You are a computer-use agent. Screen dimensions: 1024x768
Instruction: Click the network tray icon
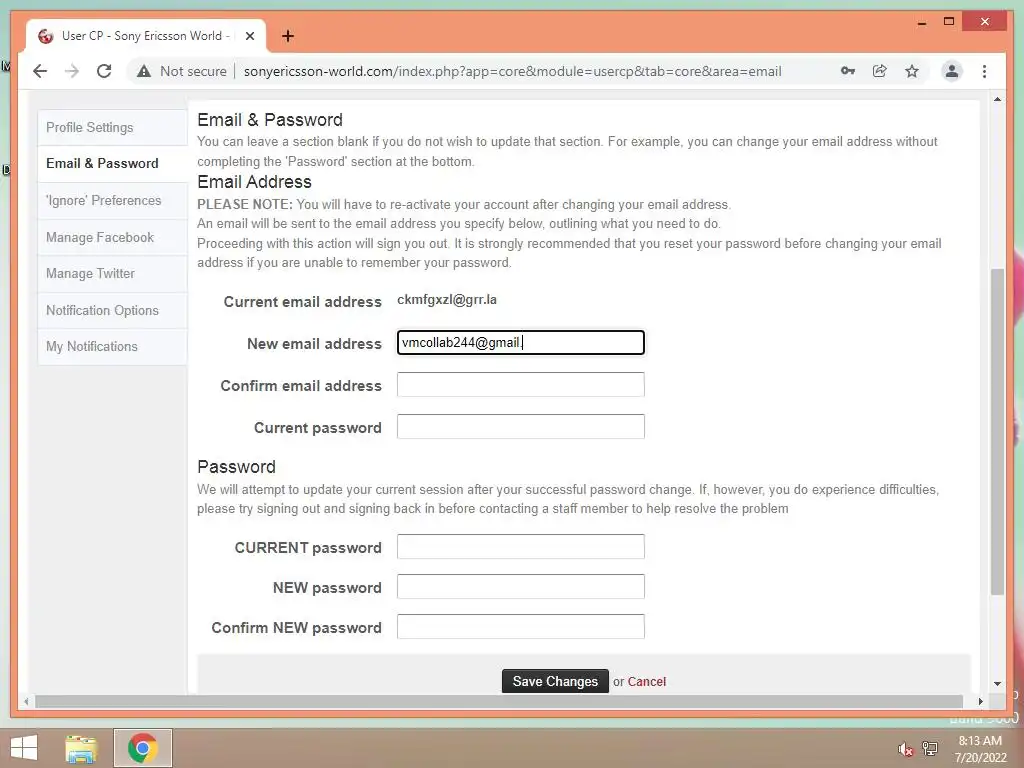point(930,748)
